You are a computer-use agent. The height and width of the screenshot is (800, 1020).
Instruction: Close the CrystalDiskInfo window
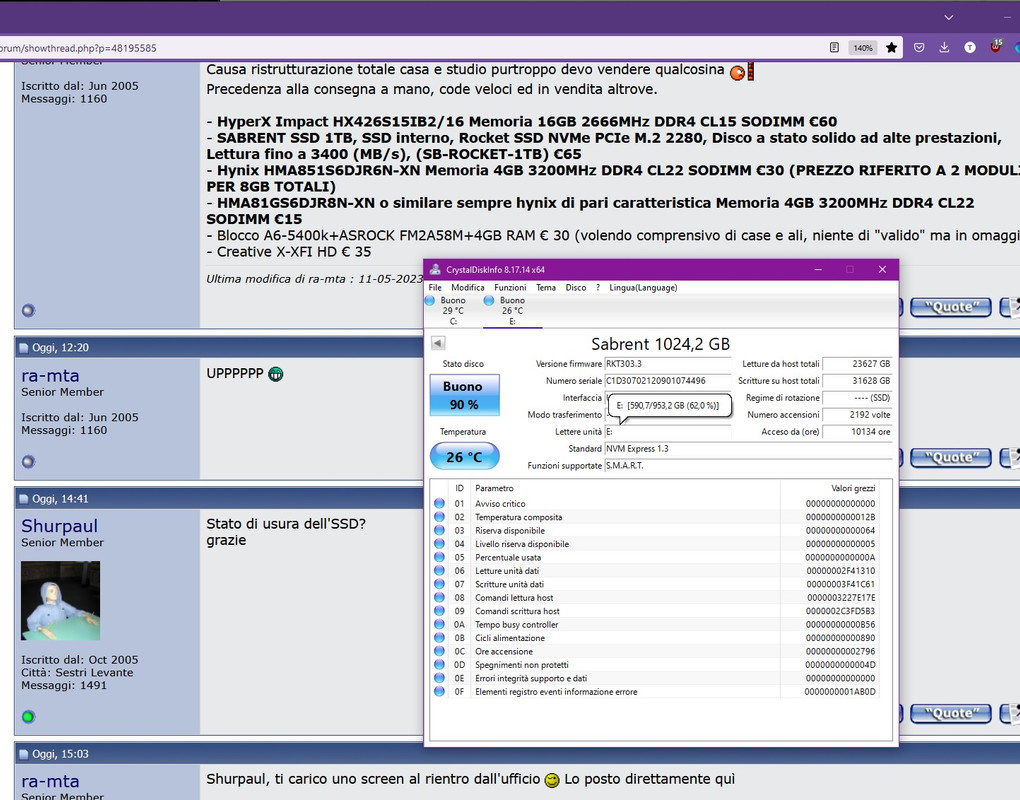(x=882, y=269)
